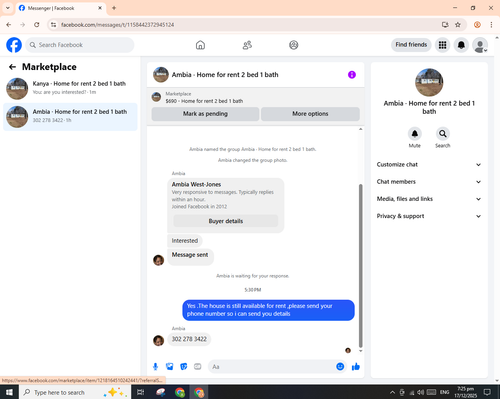
Task: Click the 302 278 3422 message
Action: point(189,339)
